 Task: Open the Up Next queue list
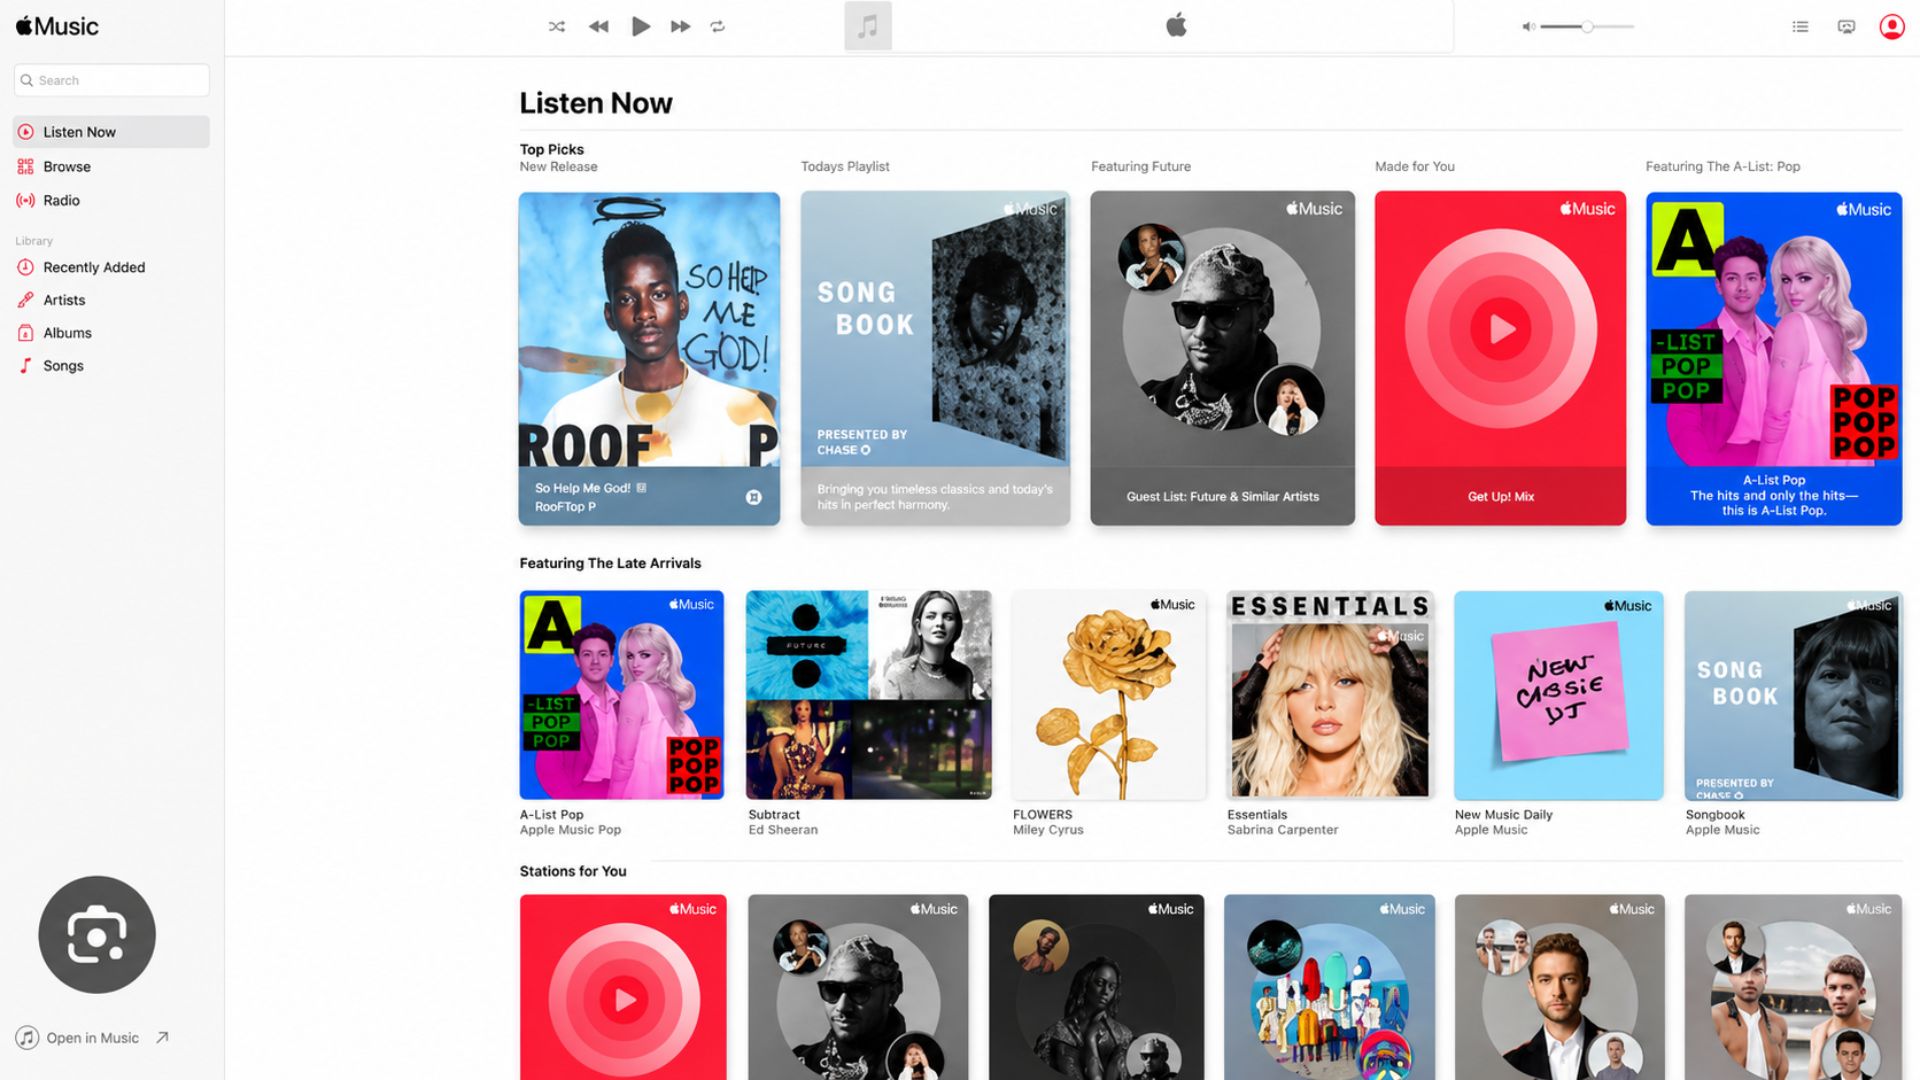1800,27
